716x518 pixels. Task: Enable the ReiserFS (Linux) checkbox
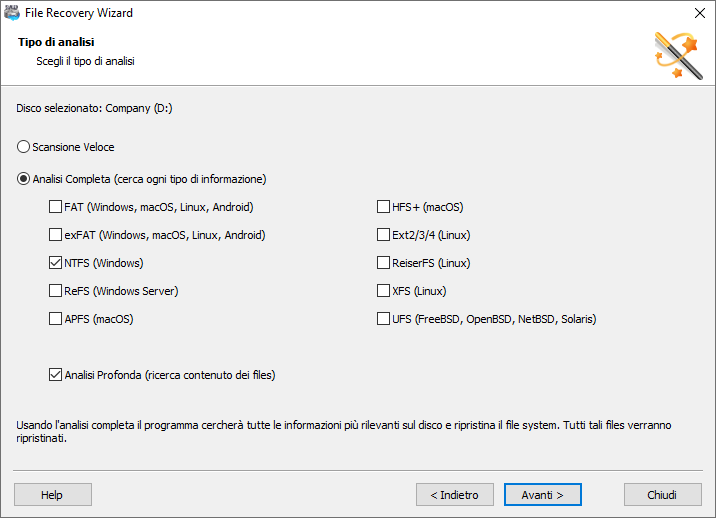coord(383,263)
